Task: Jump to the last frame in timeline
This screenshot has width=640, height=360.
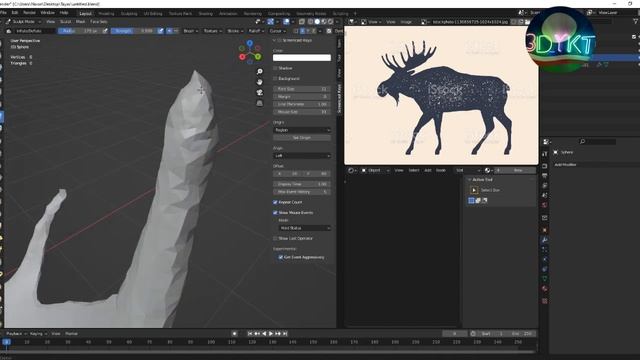Action: pyautogui.click(x=285, y=334)
